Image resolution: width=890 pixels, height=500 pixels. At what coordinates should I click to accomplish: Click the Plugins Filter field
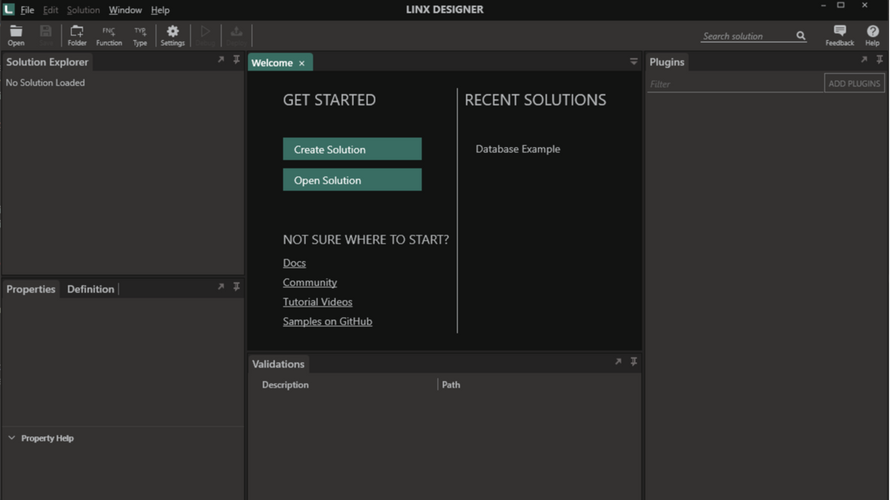click(735, 84)
